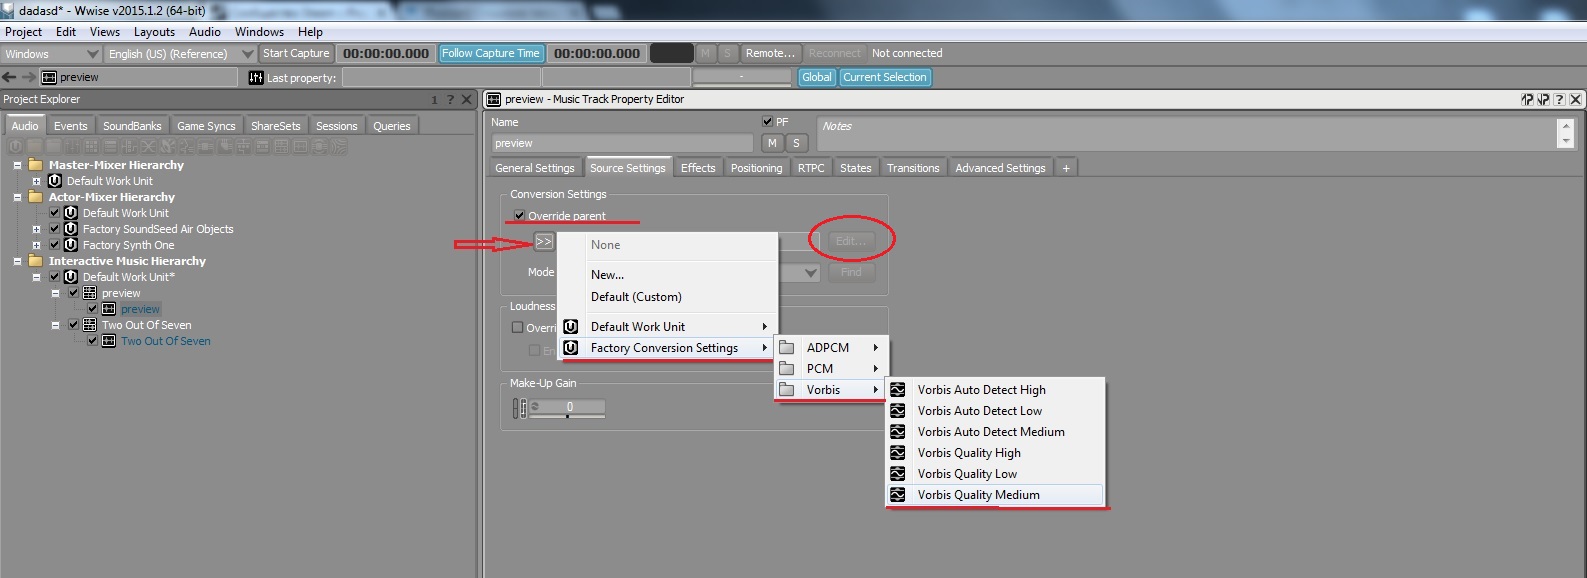
Task: Collapse Actor-Mixer Hierarchy node
Action: 17,197
